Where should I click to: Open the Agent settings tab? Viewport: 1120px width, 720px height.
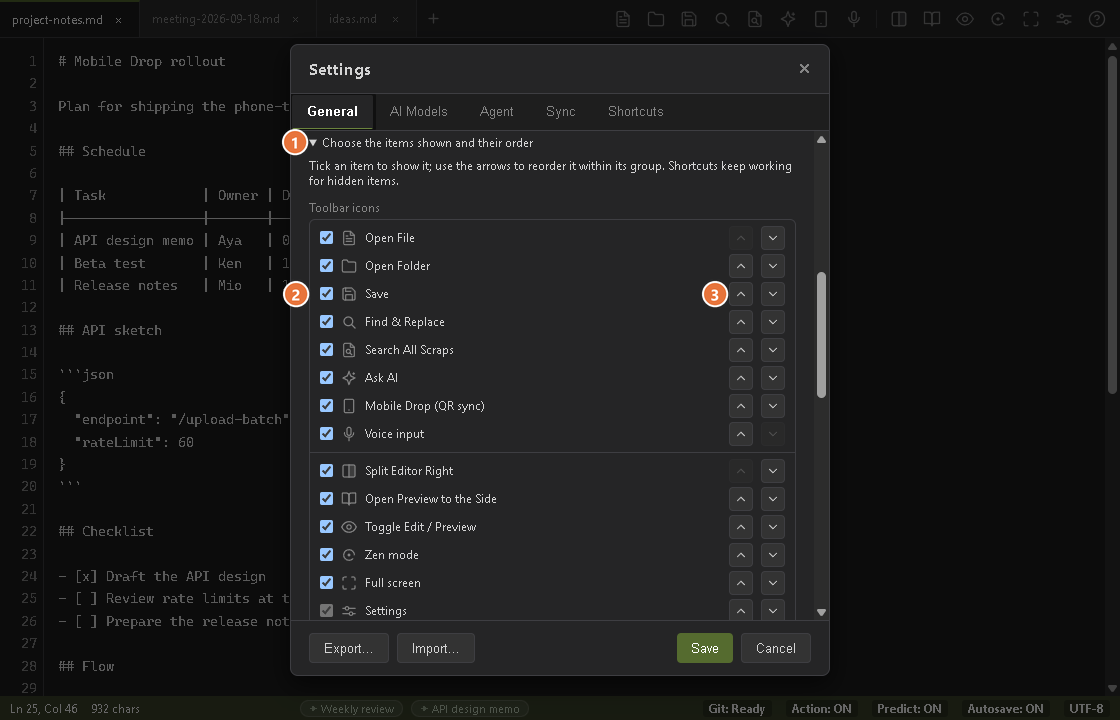click(x=496, y=111)
